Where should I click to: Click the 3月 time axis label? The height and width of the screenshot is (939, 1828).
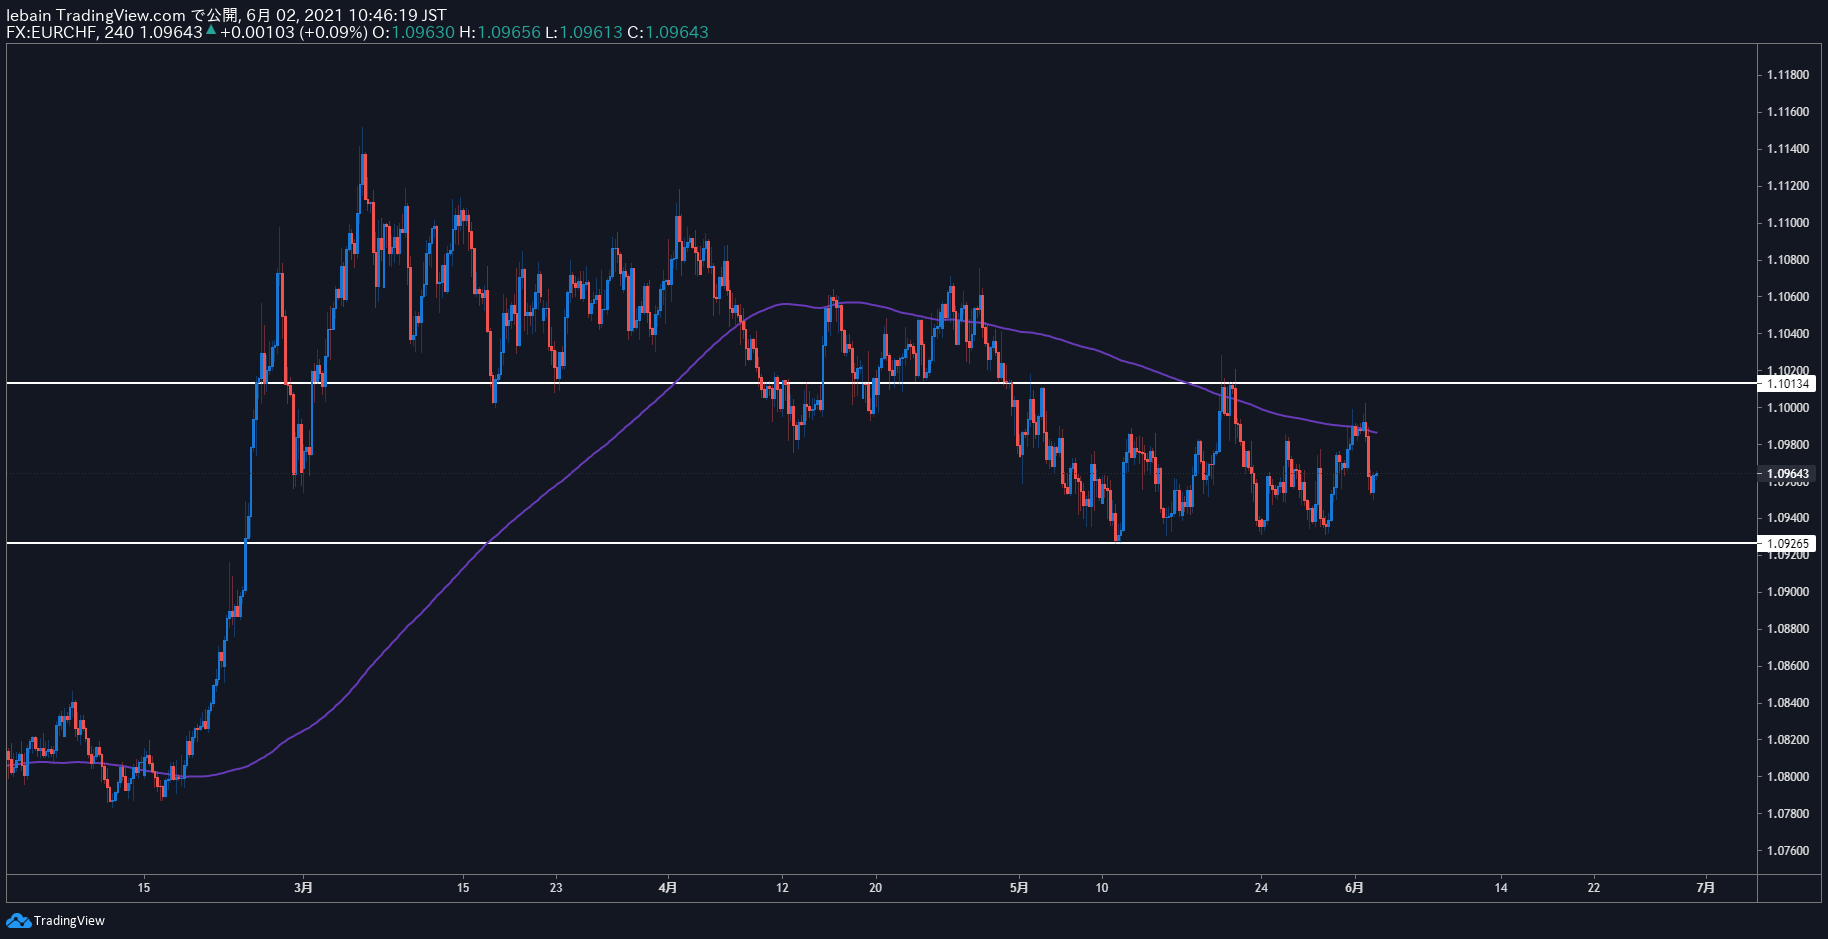click(x=304, y=888)
